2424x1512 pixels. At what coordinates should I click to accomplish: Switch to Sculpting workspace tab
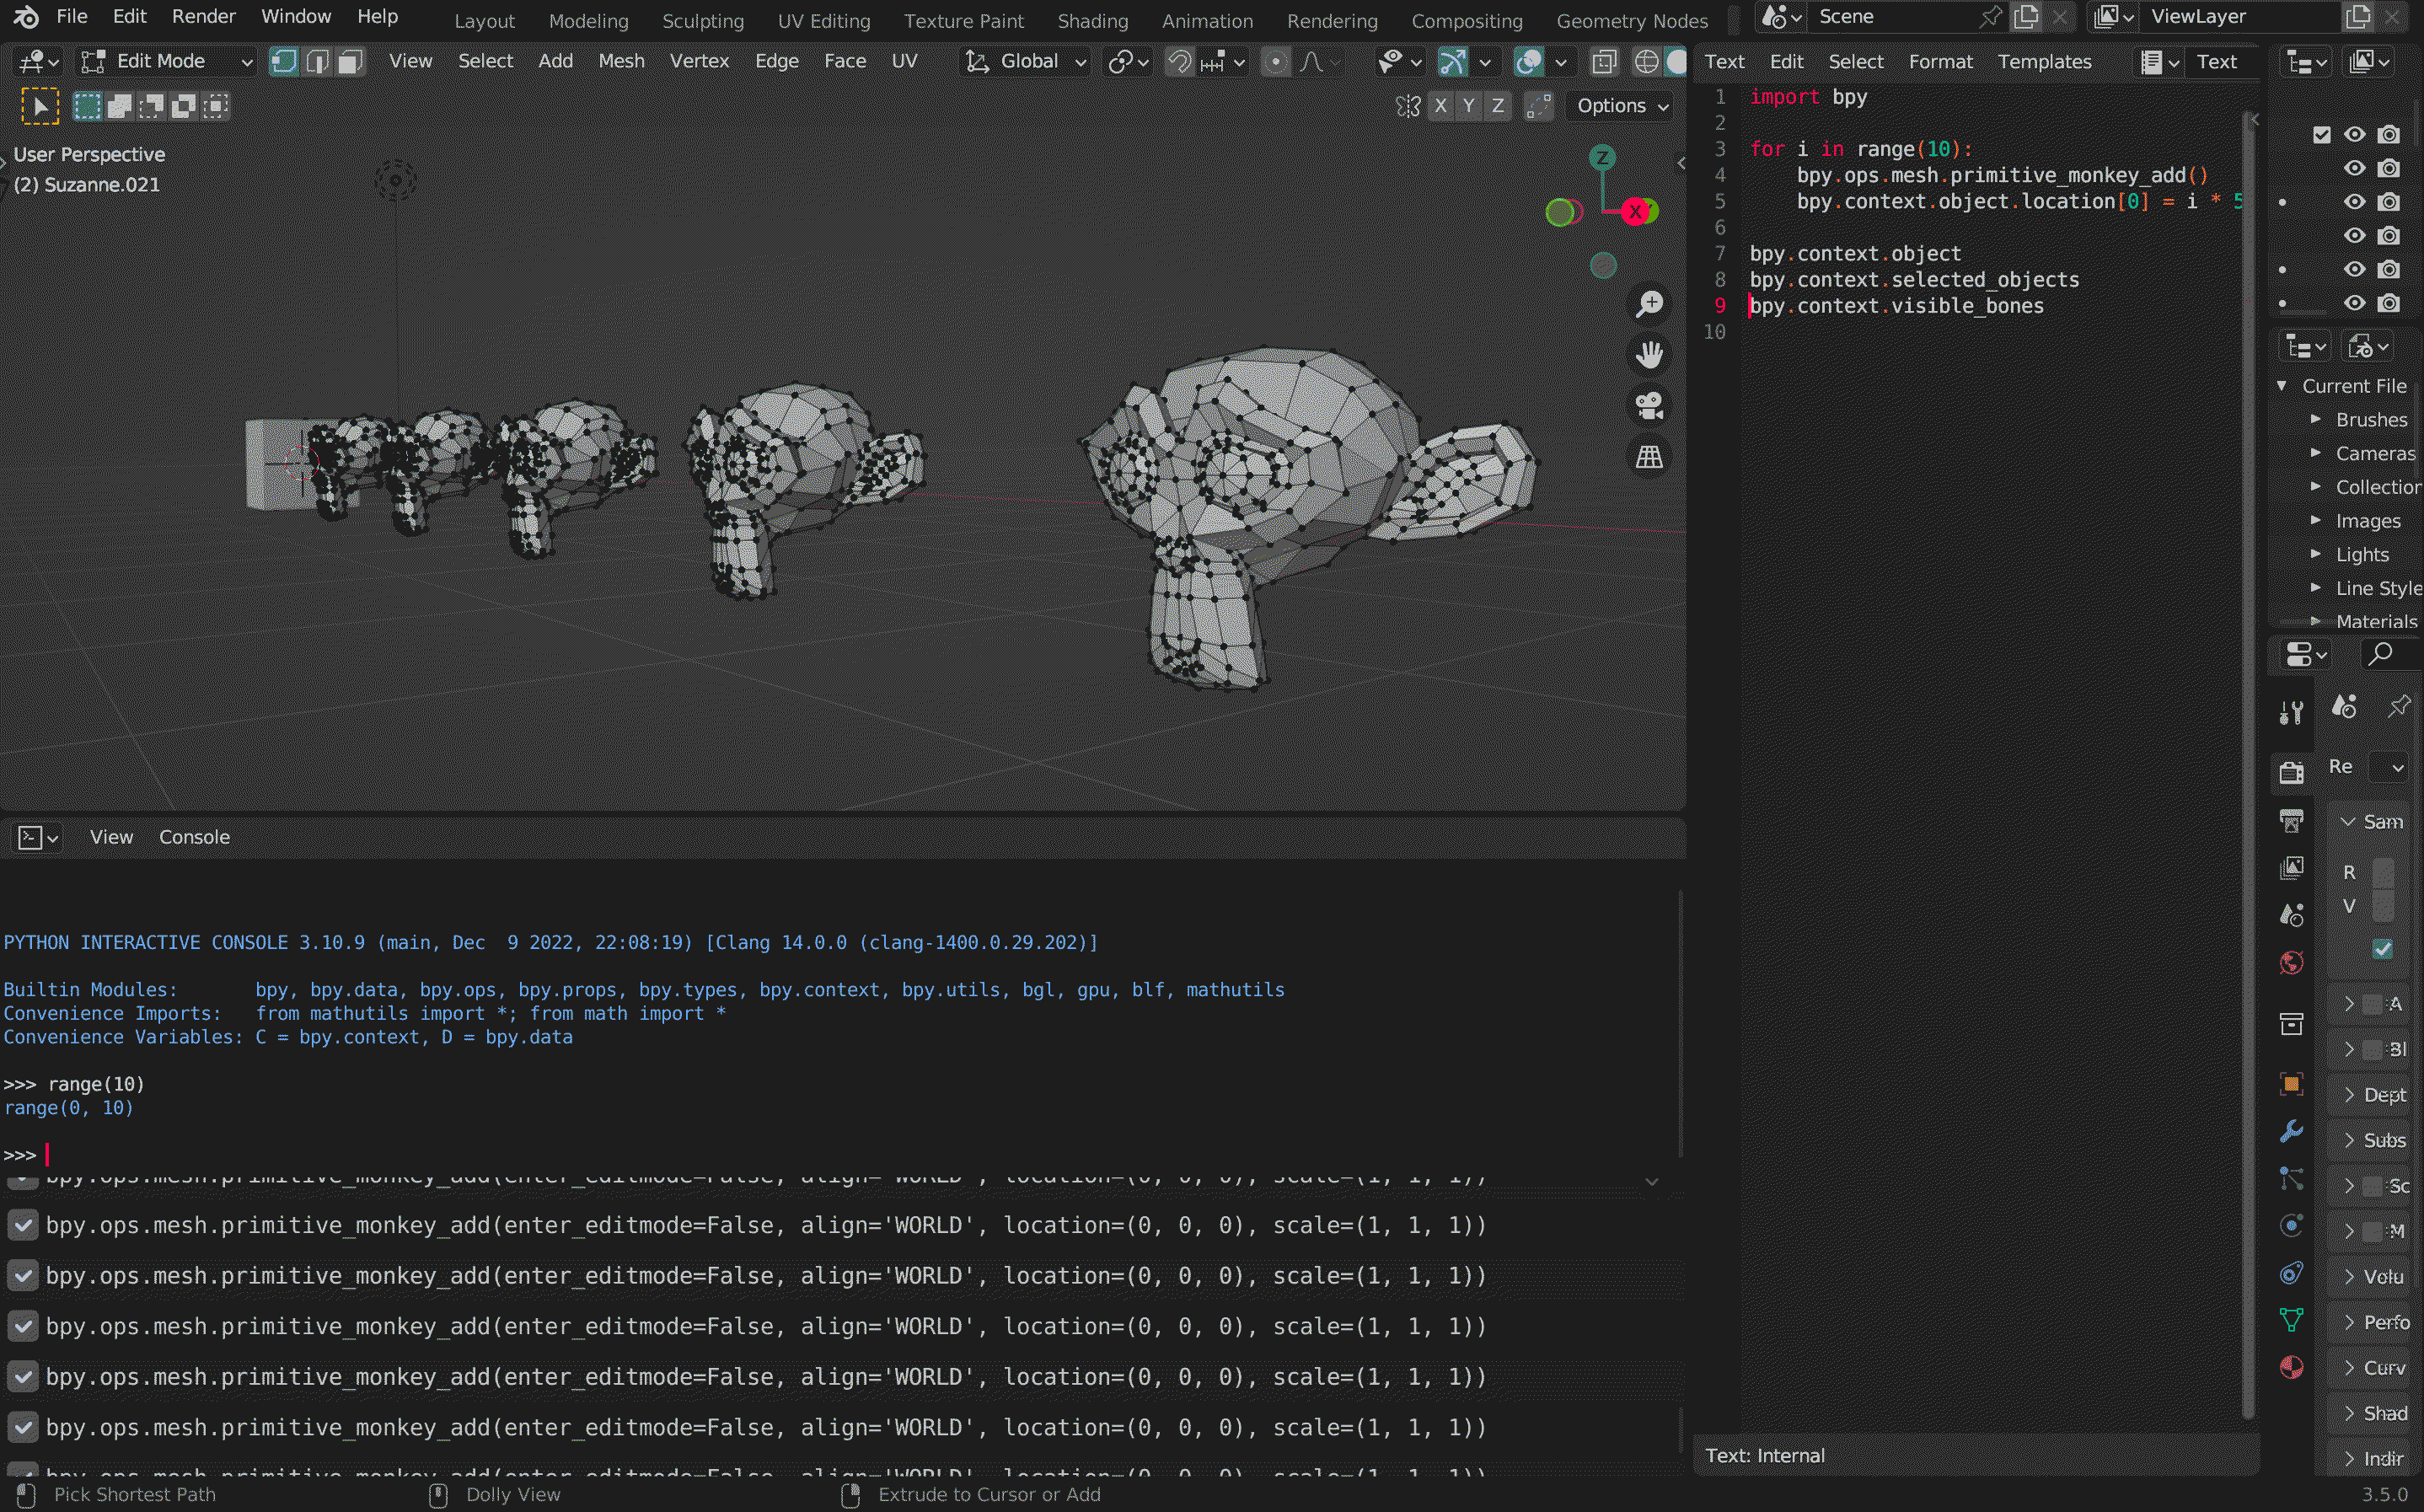pos(703,21)
